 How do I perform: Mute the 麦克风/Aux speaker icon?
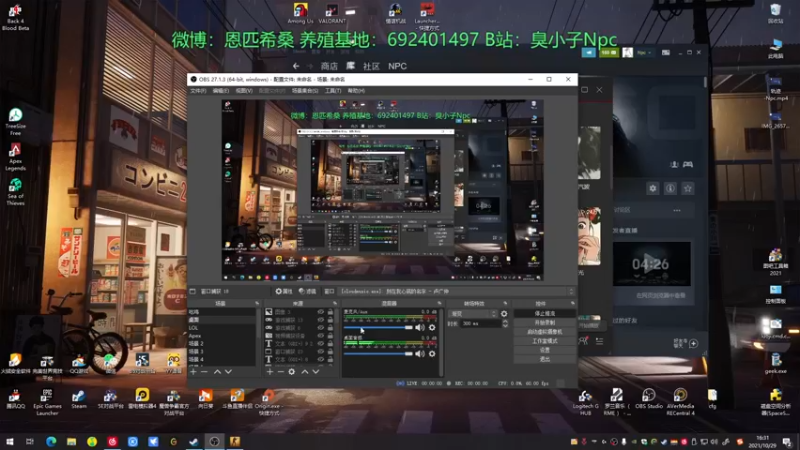(x=420, y=328)
